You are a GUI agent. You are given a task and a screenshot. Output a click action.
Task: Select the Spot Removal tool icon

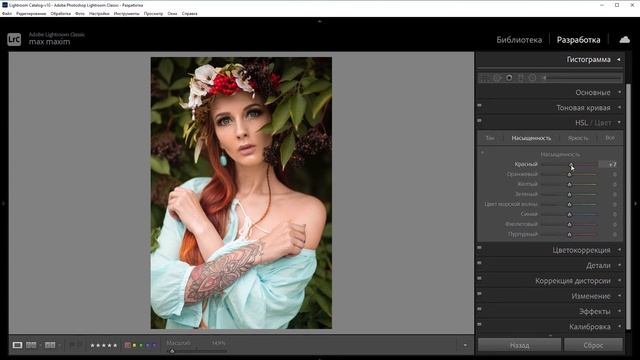coord(497,78)
